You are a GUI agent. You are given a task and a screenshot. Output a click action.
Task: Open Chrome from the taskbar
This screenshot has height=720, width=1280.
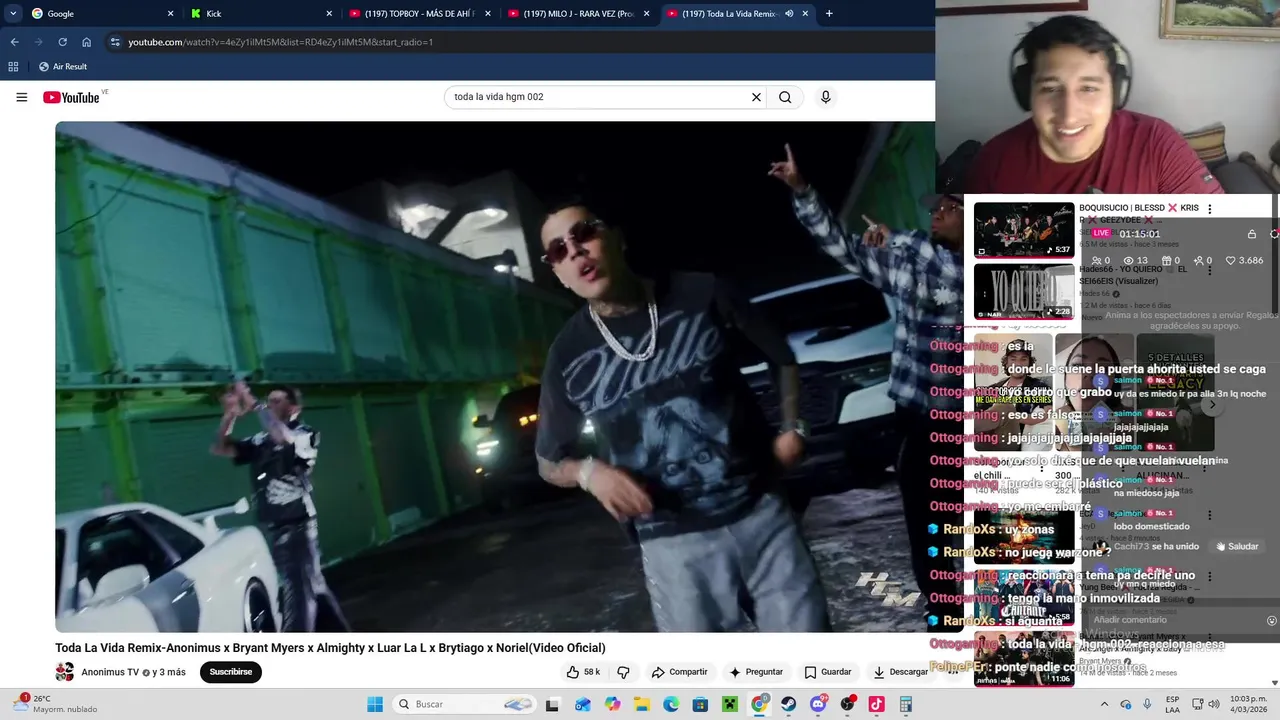(759, 704)
